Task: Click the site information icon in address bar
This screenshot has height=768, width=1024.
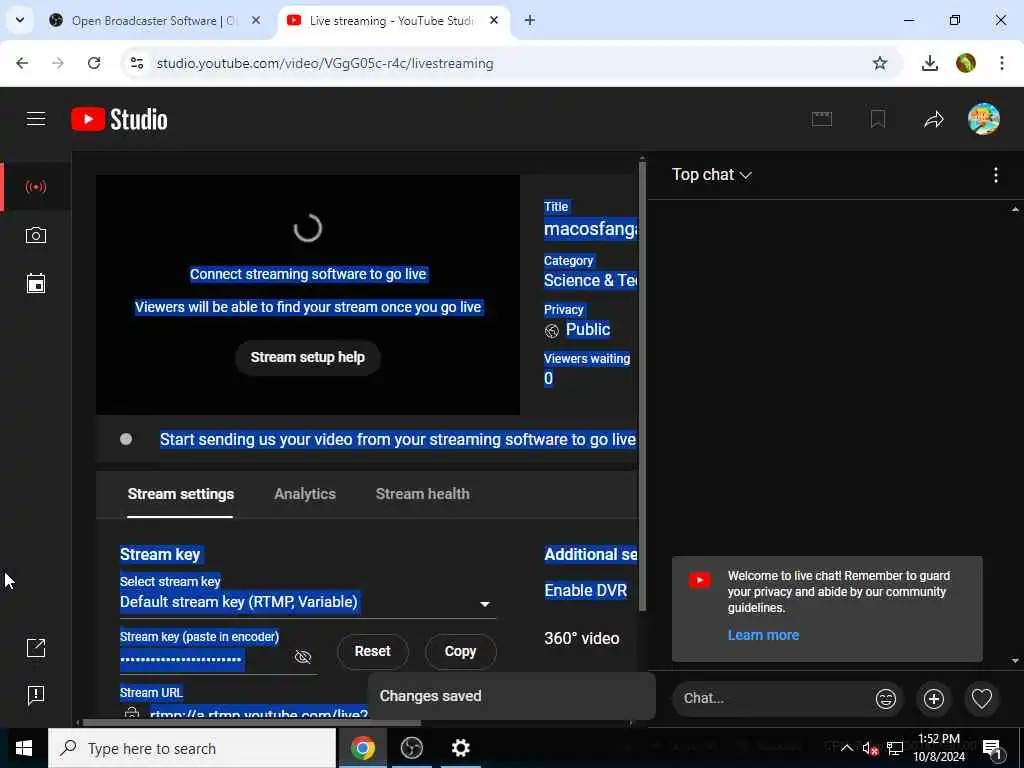Action: [136, 63]
